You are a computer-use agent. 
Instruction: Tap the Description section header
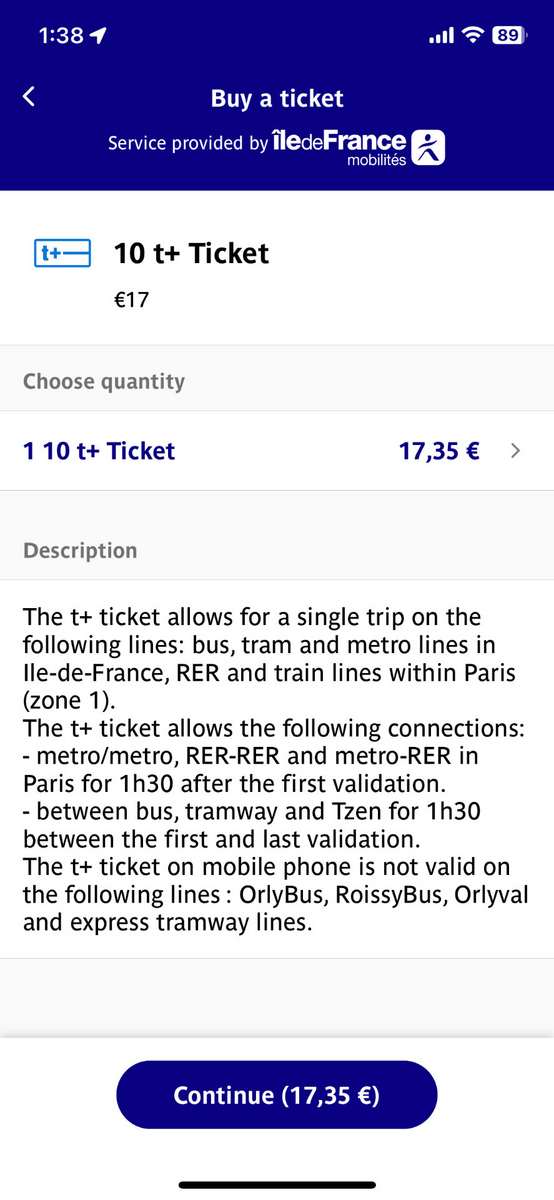(80, 550)
